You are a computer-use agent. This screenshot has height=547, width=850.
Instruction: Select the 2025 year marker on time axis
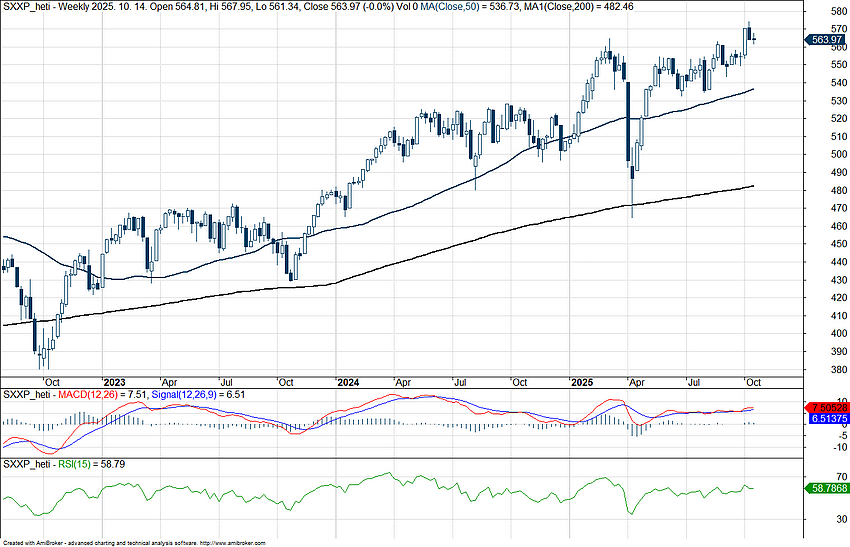582,382
